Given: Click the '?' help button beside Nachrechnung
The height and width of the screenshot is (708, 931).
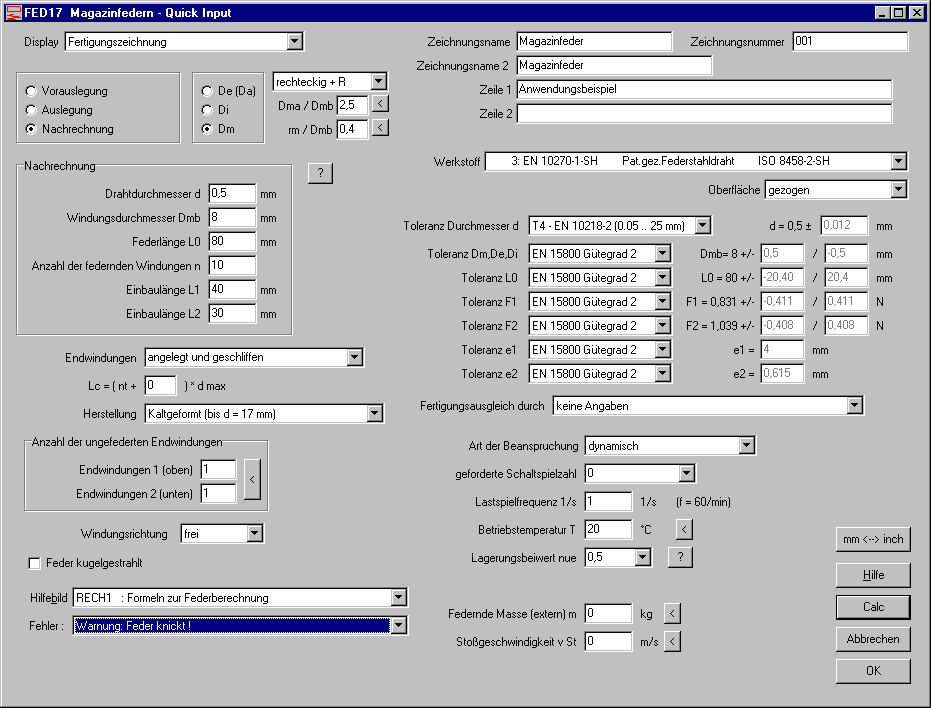Looking at the screenshot, I should point(320,173).
